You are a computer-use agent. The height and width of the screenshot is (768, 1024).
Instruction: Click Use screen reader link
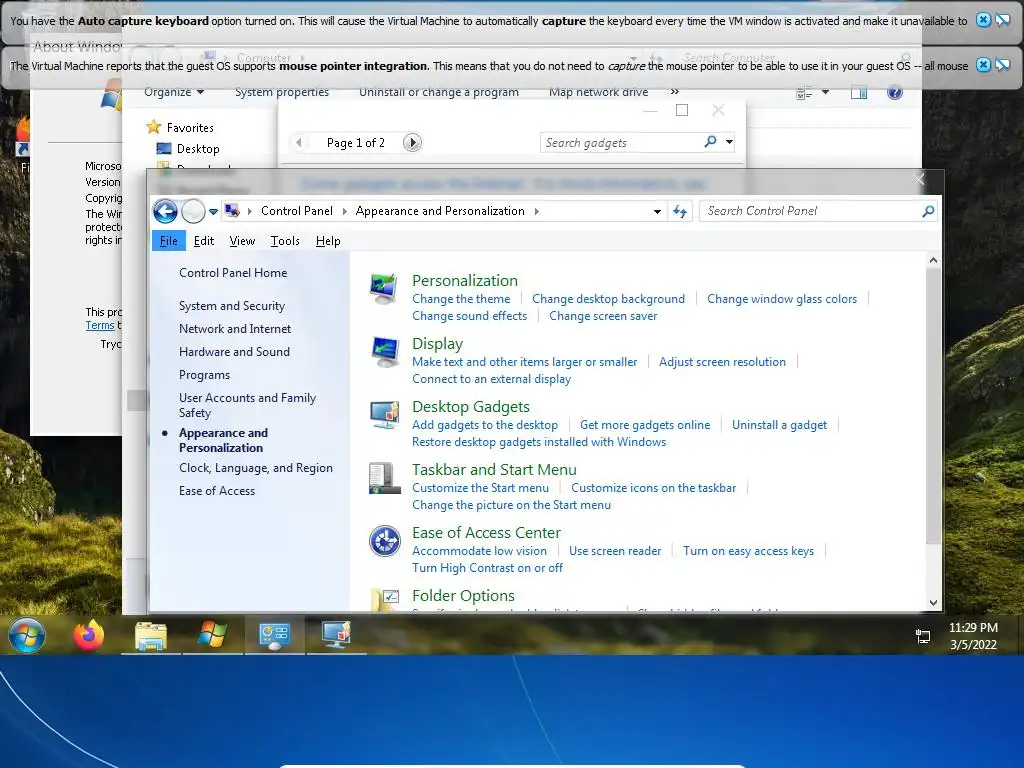(x=615, y=551)
